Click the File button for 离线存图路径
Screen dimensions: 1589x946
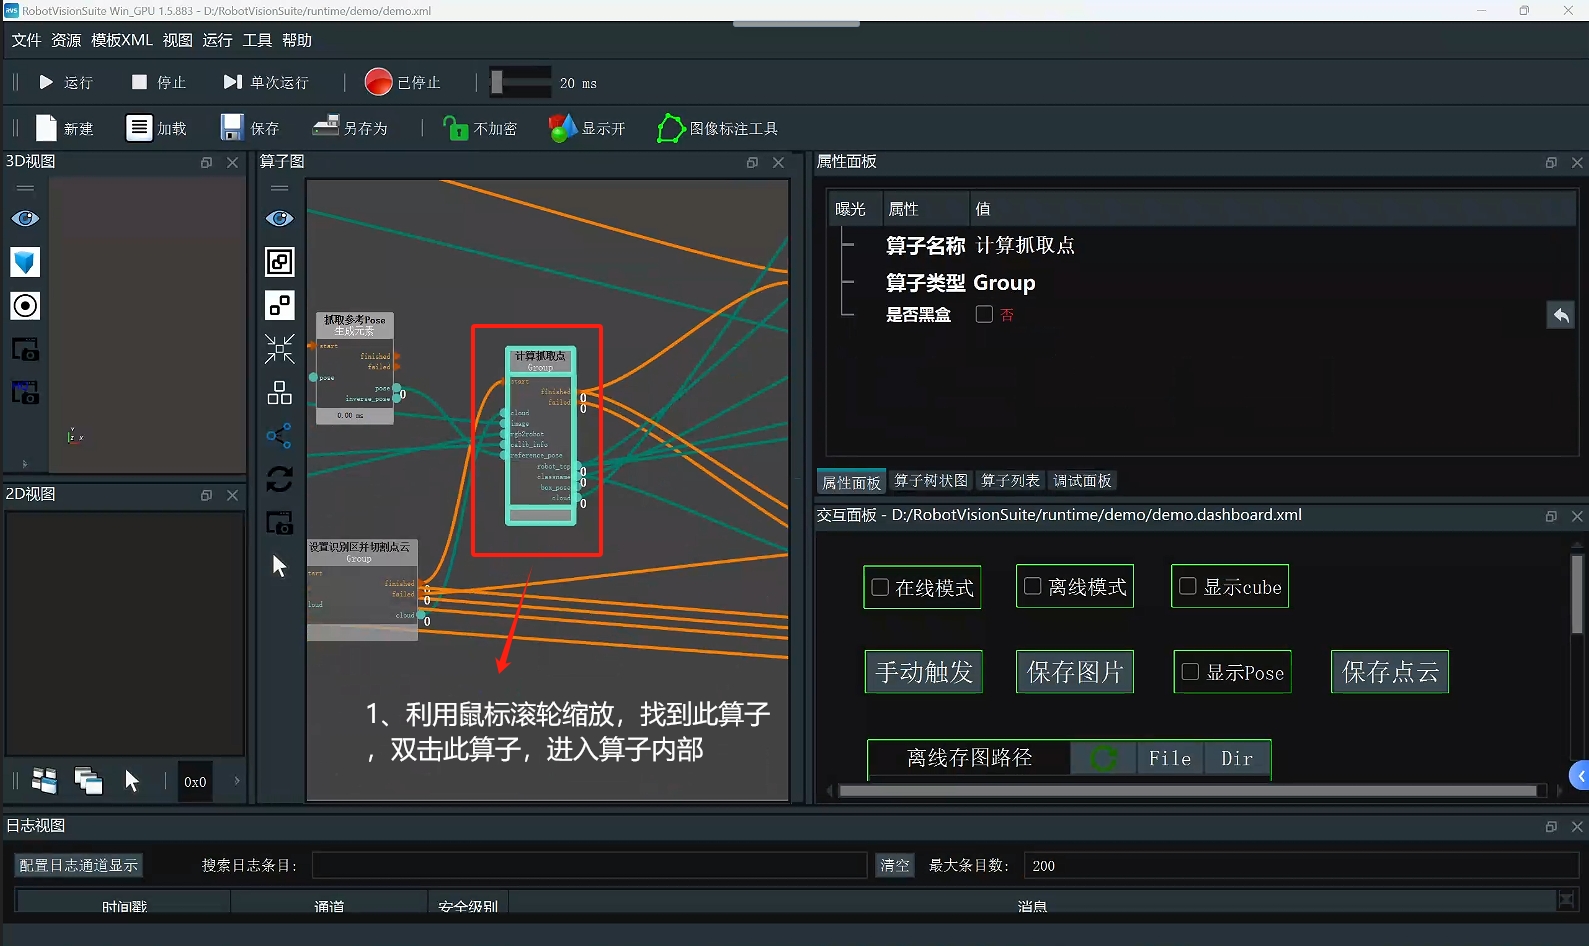1170,758
